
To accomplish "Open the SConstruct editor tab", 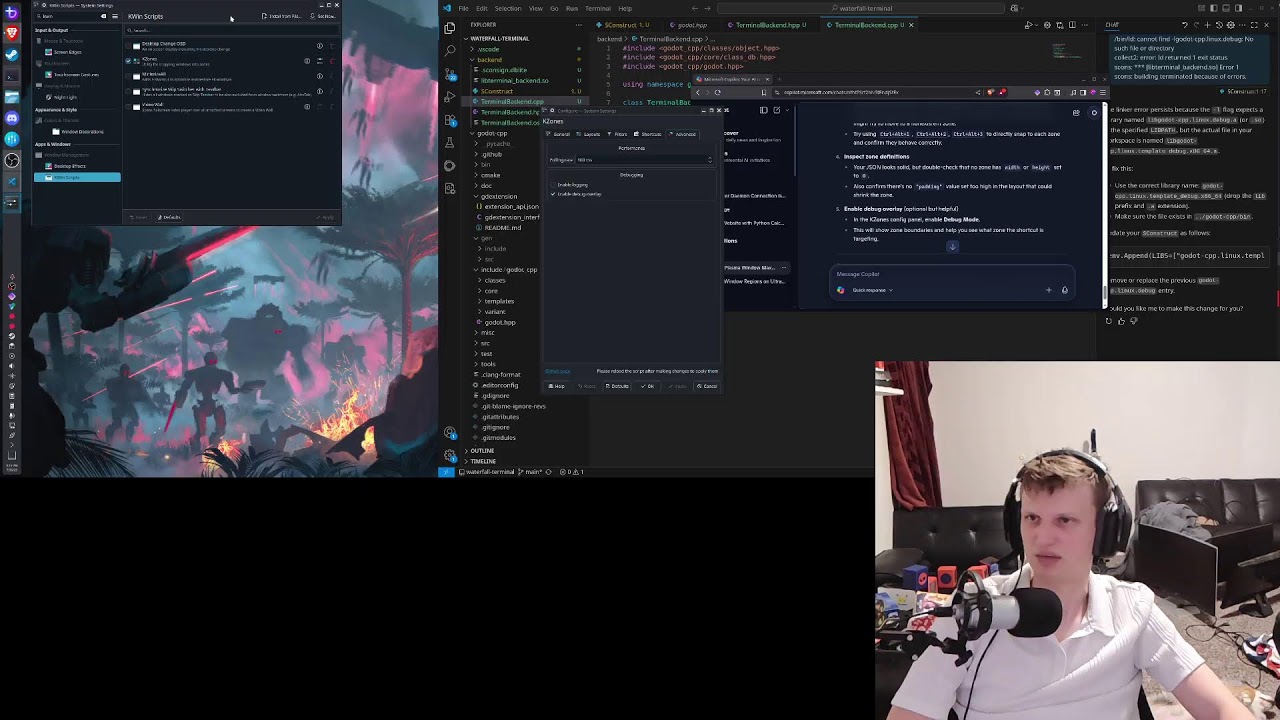I will [623, 25].
